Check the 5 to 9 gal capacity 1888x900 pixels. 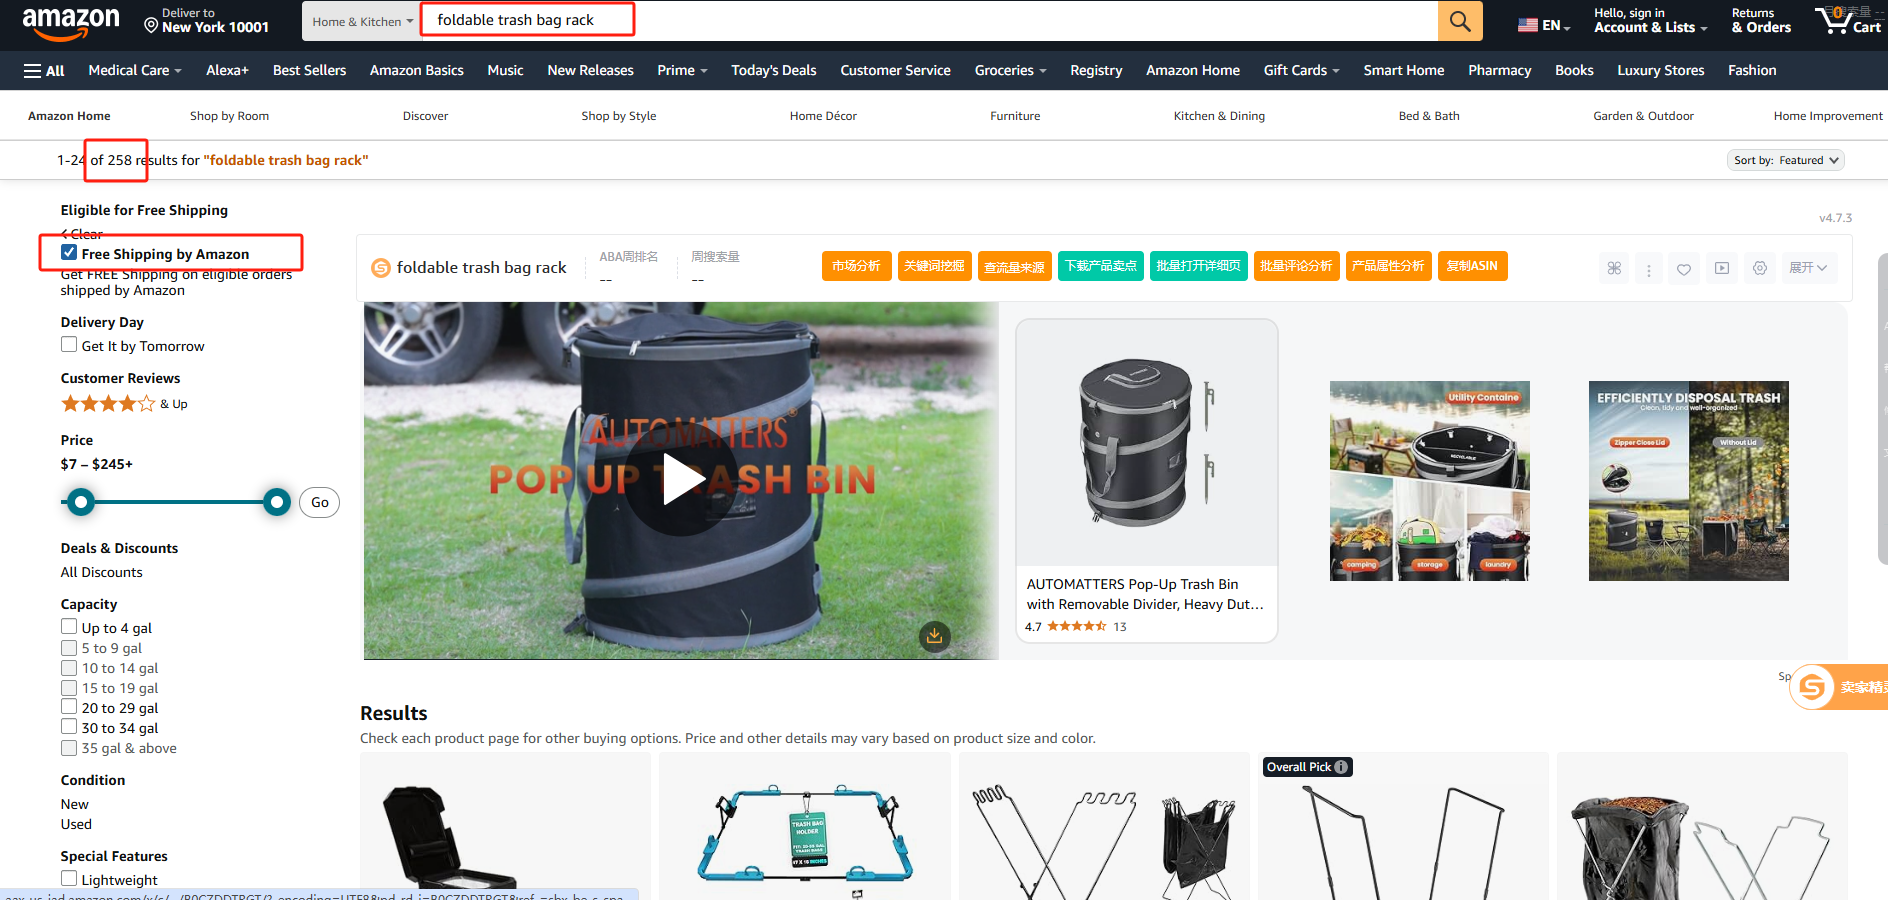[x=69, y=647]
